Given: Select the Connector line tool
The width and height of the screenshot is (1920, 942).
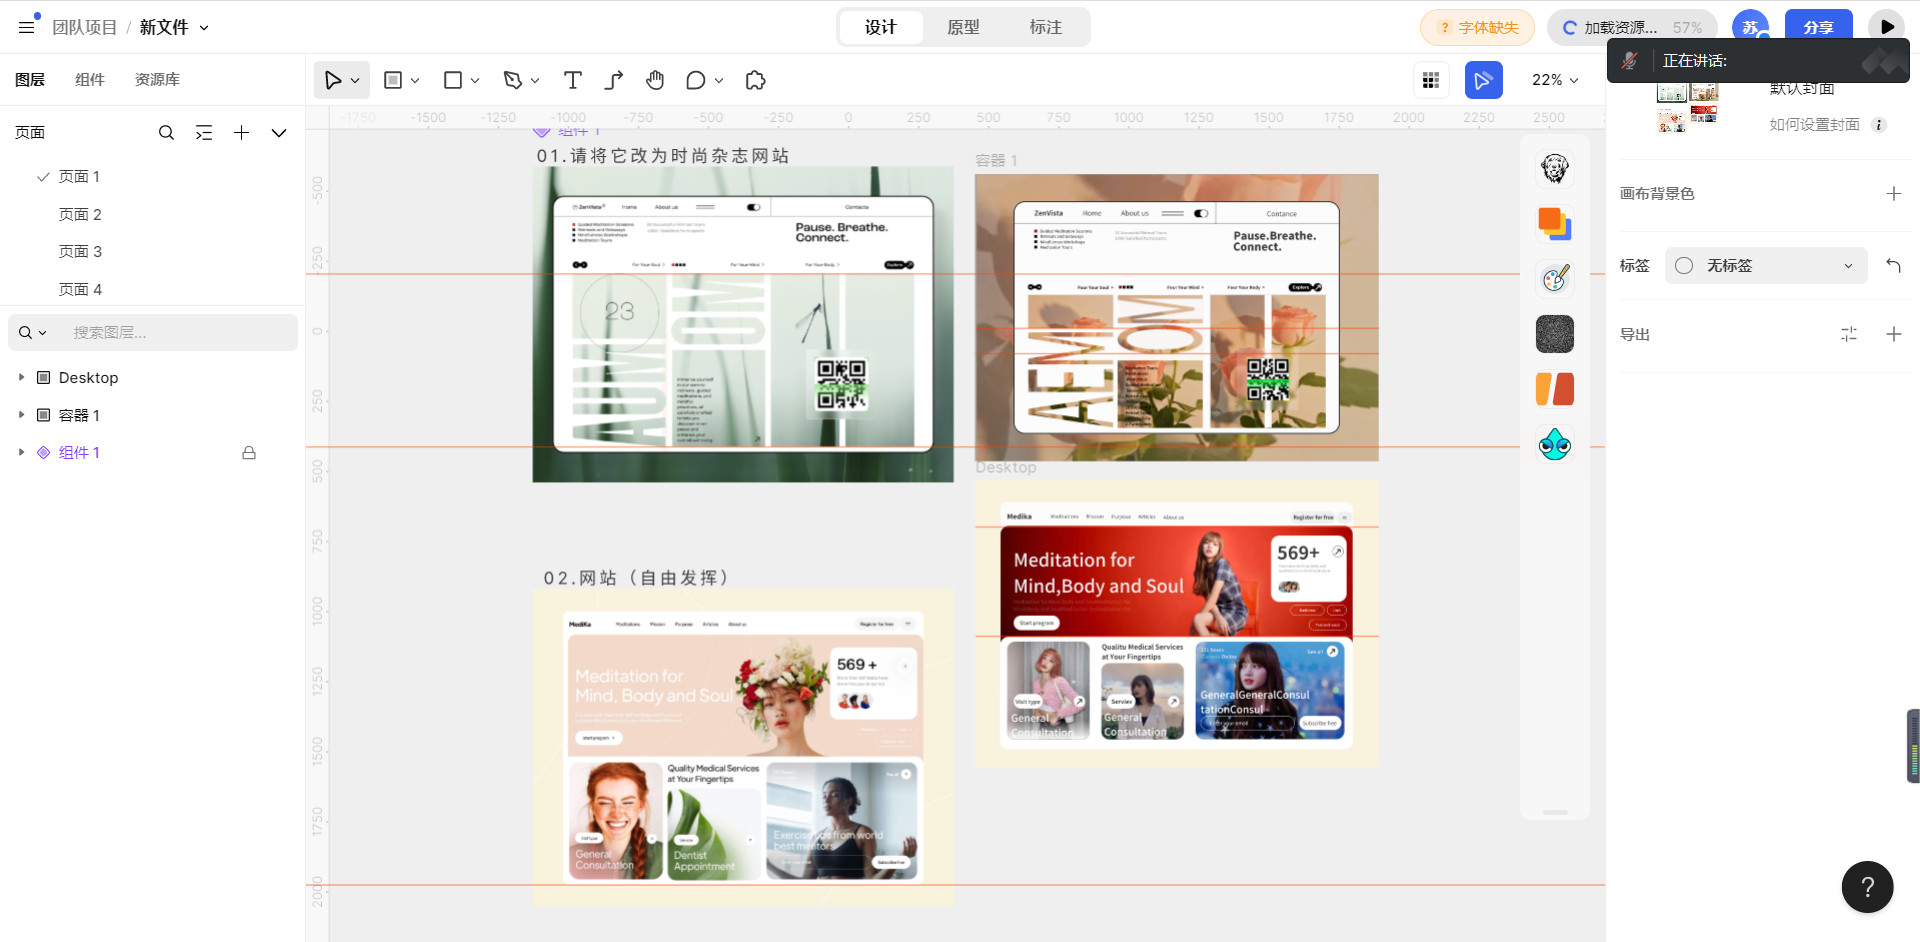Looking at the screenshot, I should click(x=614, y=80).
